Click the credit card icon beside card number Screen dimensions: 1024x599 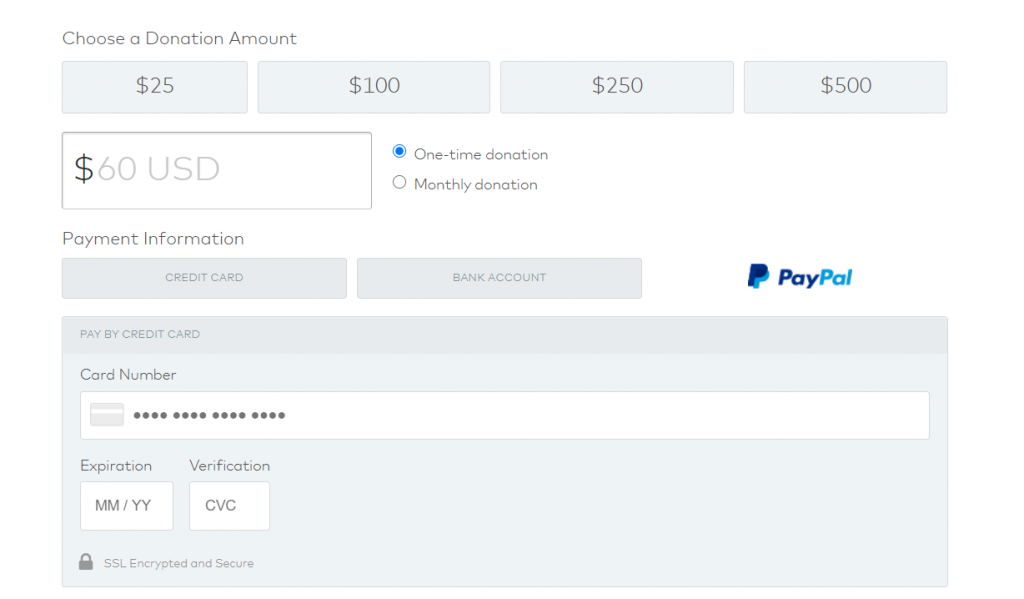coord(107,414)
